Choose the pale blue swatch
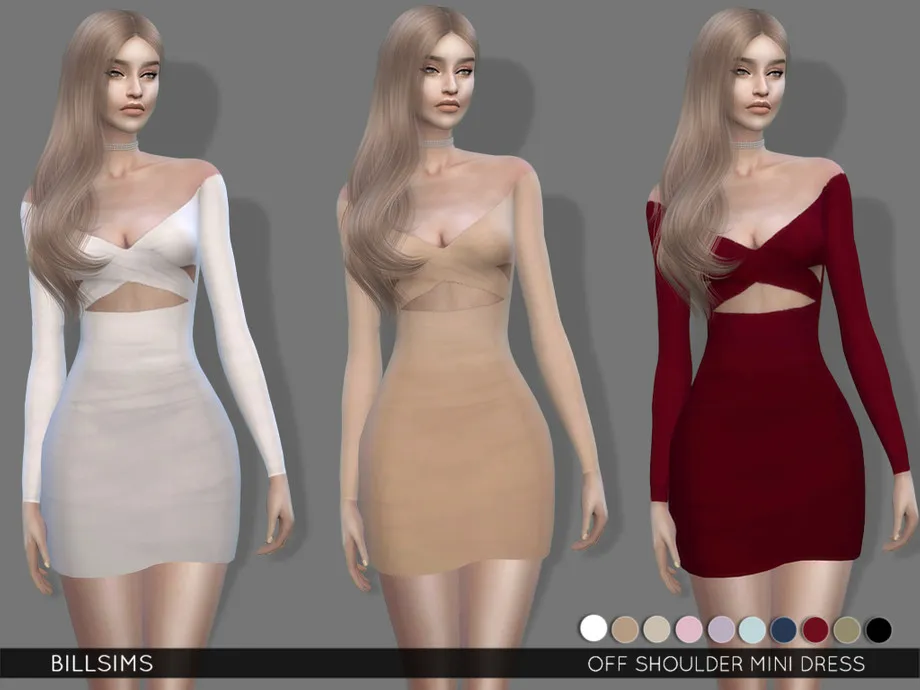The width and height of the screenshot is (920, 690). click(752, 628)
